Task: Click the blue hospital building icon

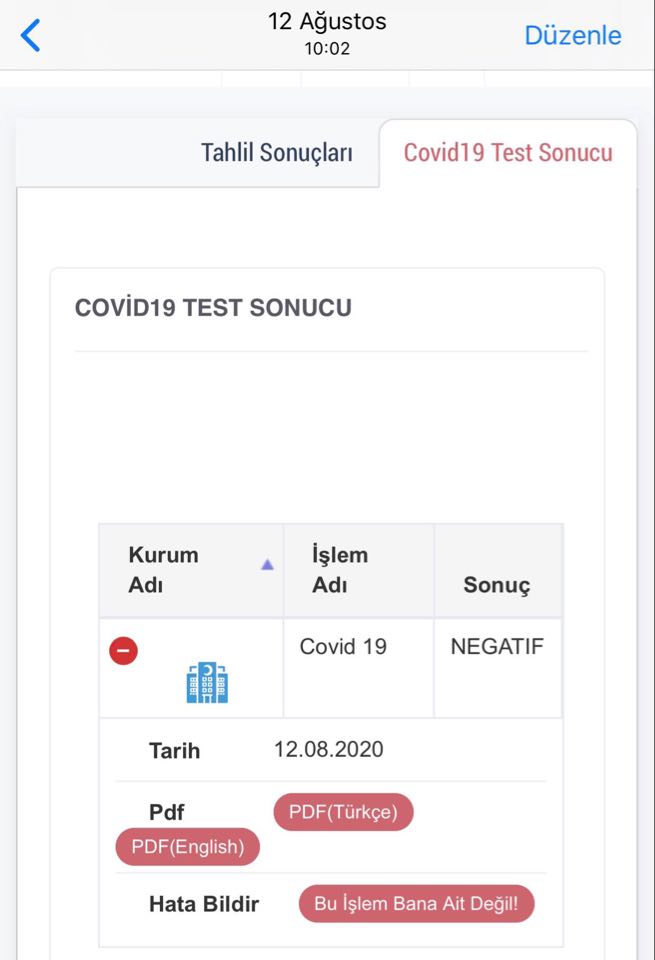Action: pyautogui.click(x=207, y=683)
